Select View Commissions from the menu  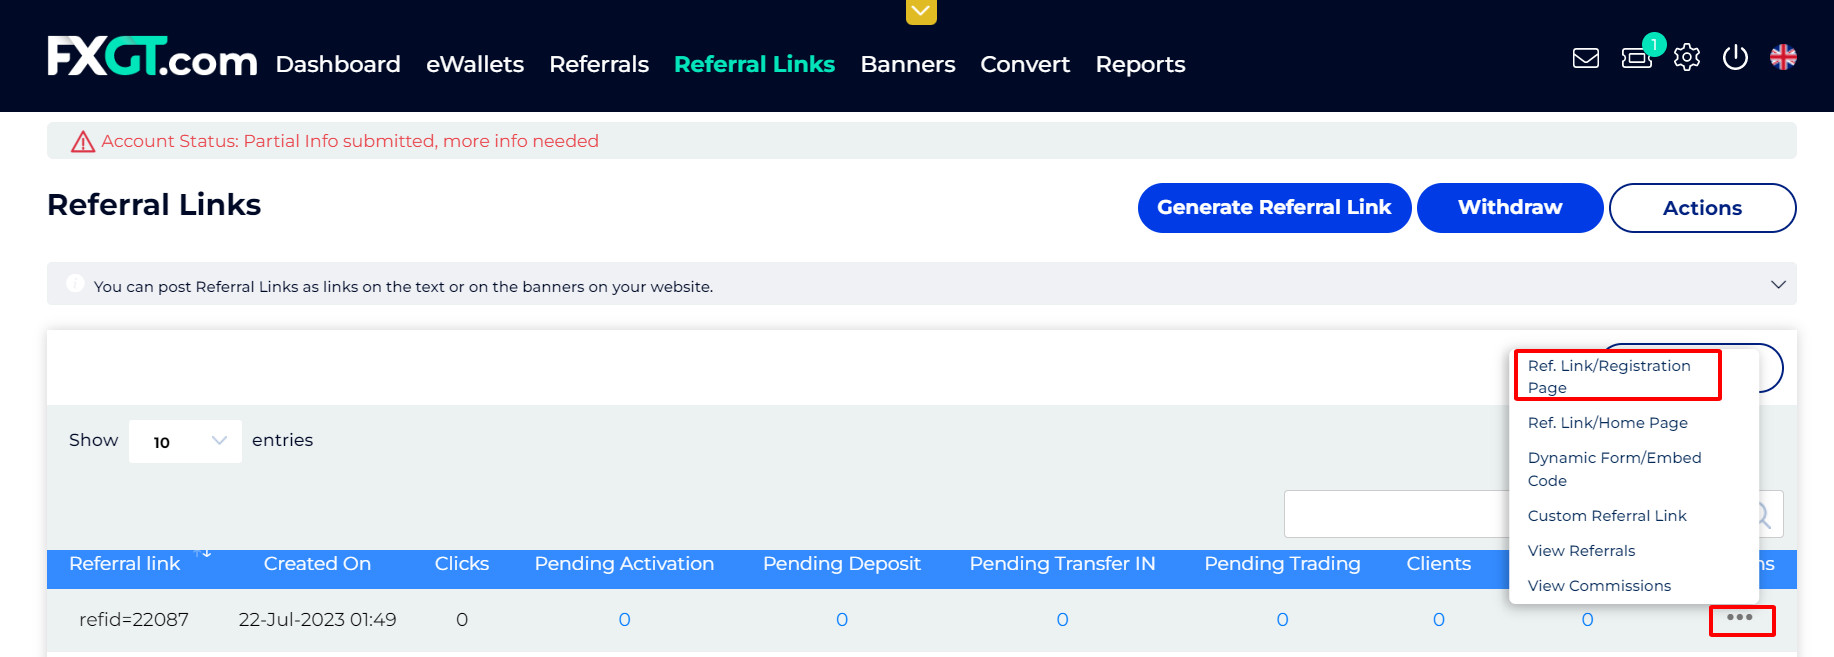click(1598, 586)
